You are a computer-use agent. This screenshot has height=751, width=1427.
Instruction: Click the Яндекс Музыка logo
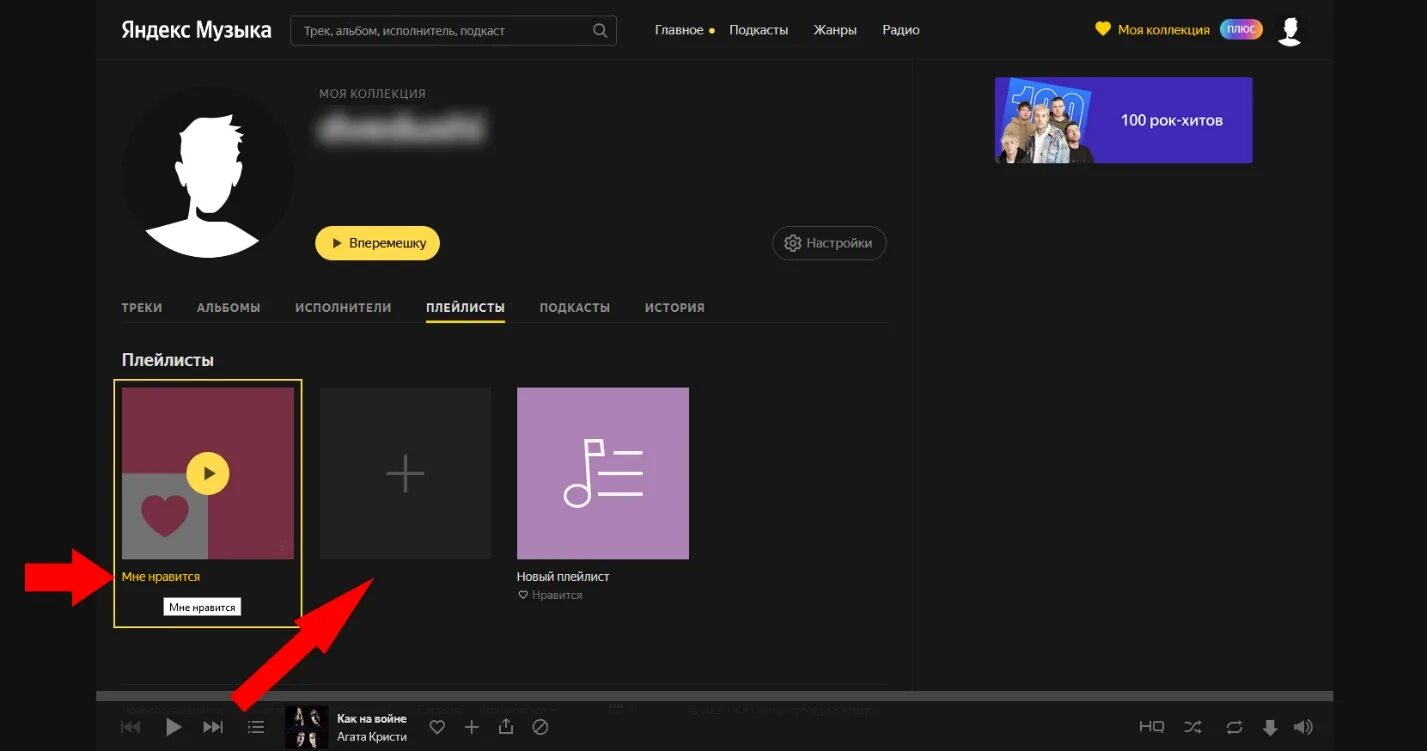pos(196,30)
